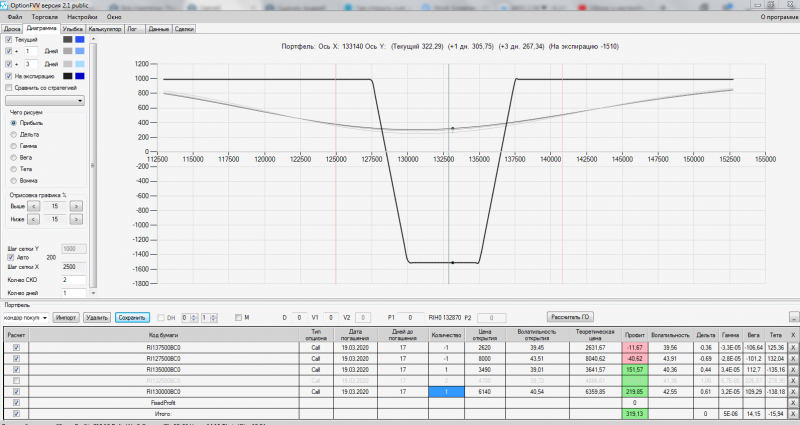Viewport: 800px width, 425px height.
Task: Increase the 'Выше' chart percentage with right arrow
Action: 76,206
